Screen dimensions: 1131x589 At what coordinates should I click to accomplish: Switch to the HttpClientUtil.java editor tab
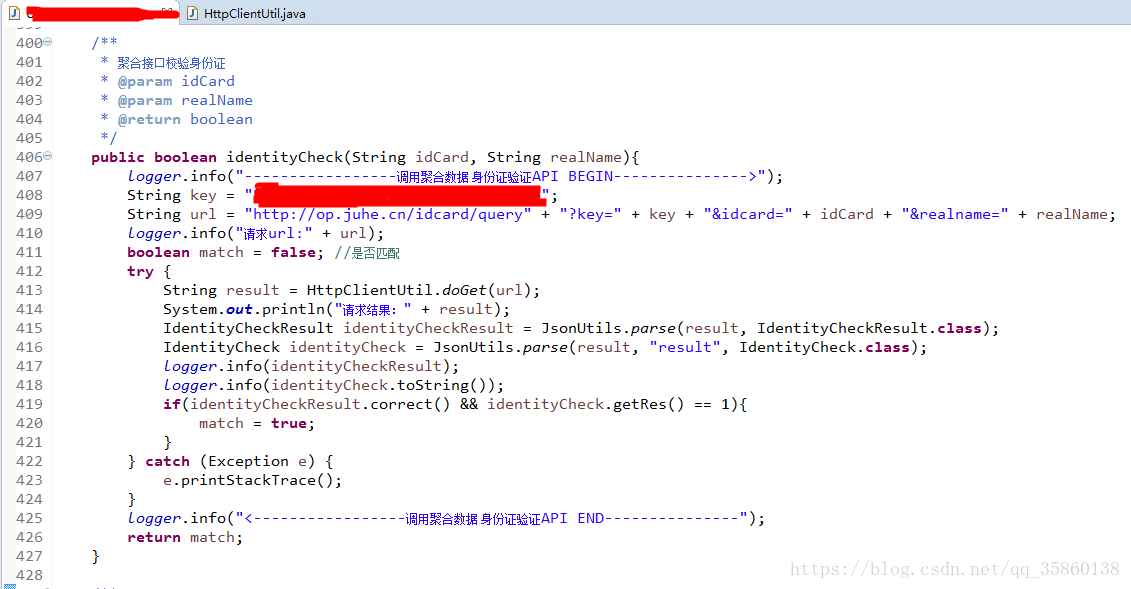pos(246,13)
